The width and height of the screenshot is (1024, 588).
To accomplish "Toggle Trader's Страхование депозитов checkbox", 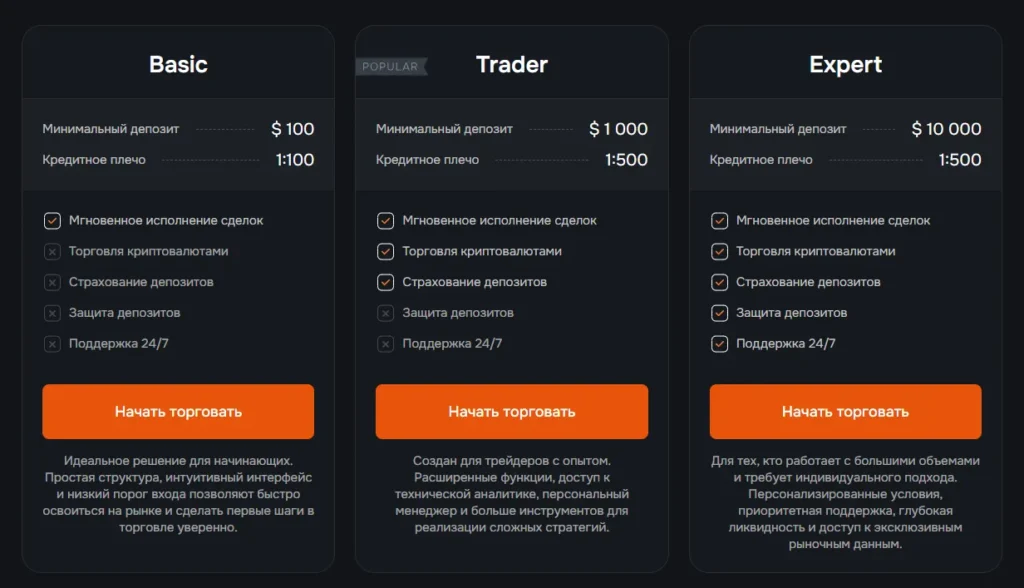I will pos(385,282).
